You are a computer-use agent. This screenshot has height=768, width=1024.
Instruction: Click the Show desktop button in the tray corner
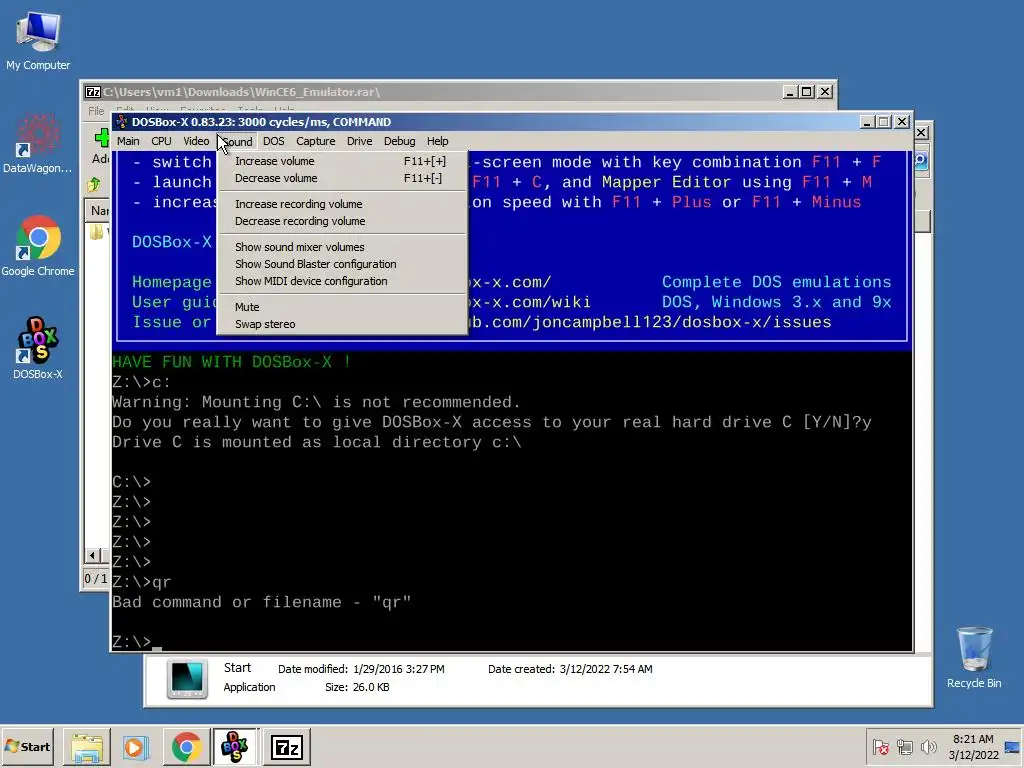pos(1014,747)
